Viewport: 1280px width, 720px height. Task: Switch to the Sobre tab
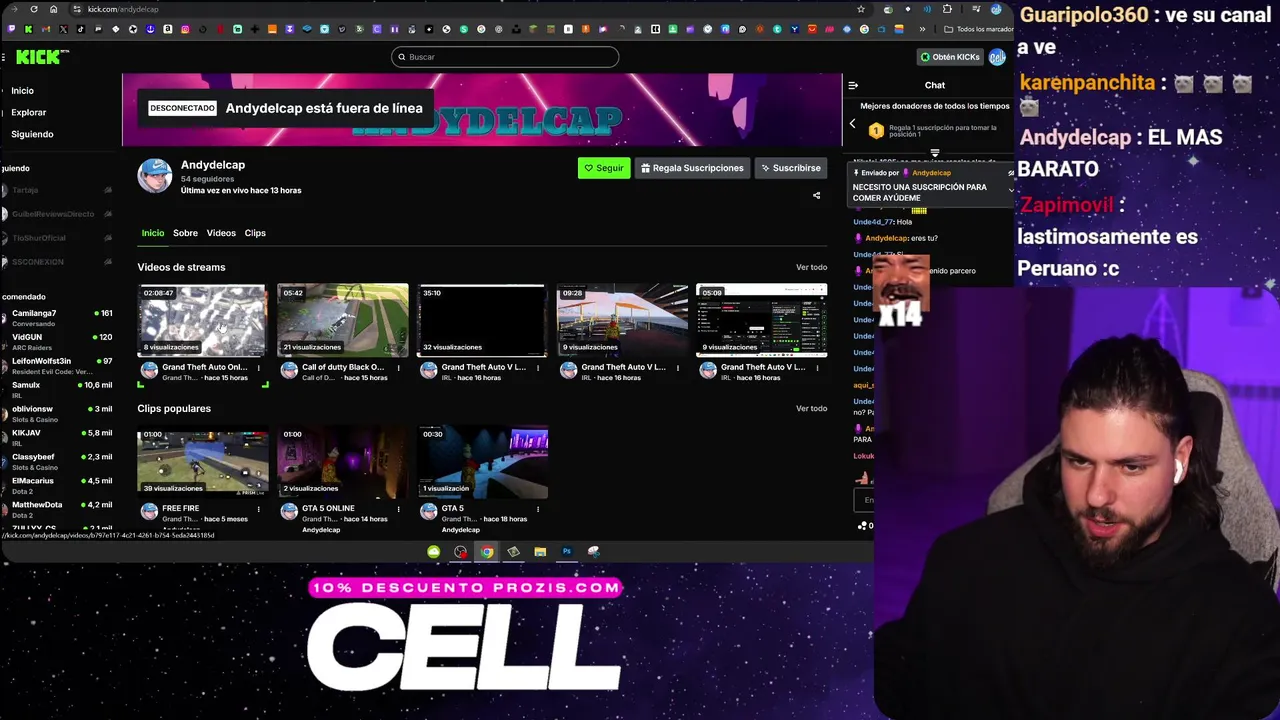point(185,233)
